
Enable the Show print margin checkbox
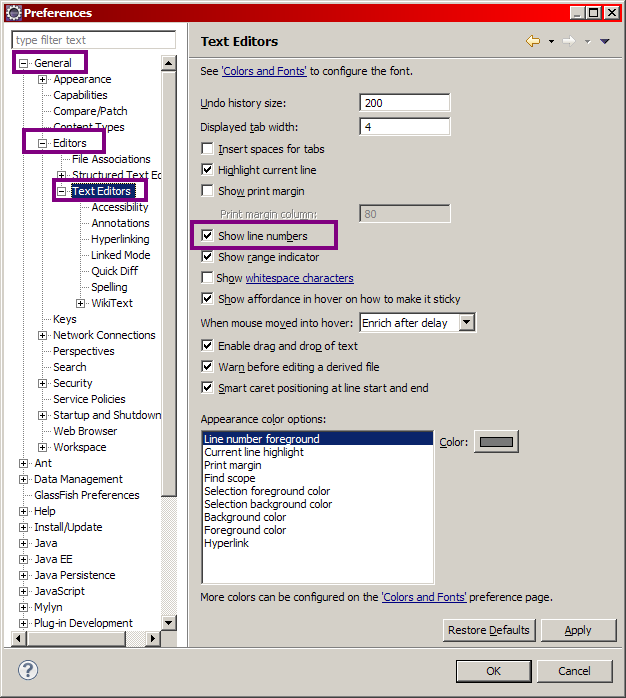pyautogui.click(x=208, y=191)
